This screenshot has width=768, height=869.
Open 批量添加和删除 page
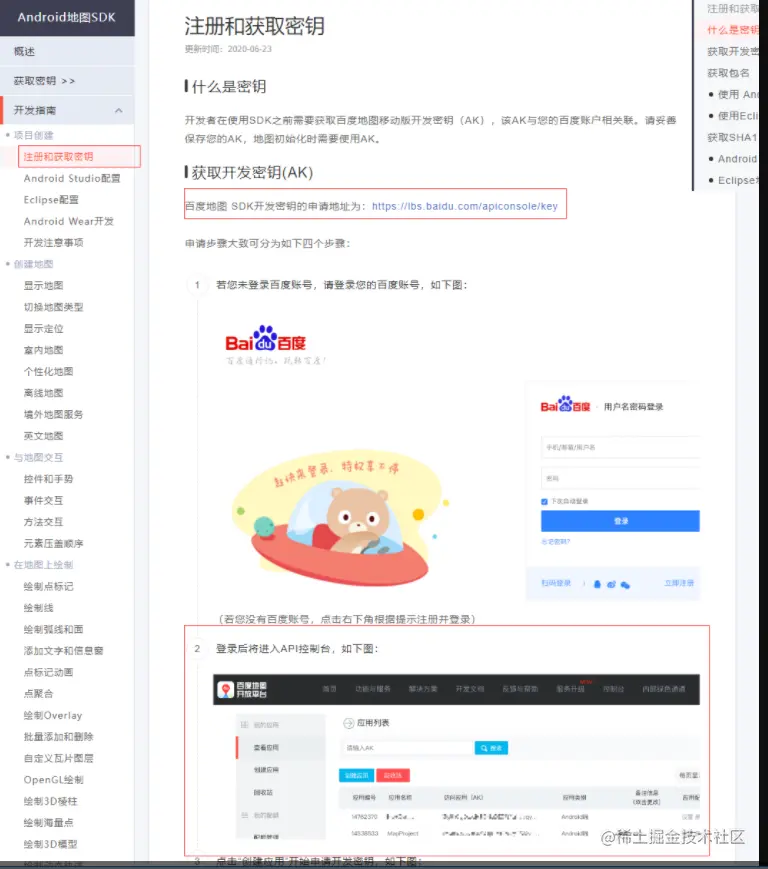pyautogui.click(x=58, y=737)
